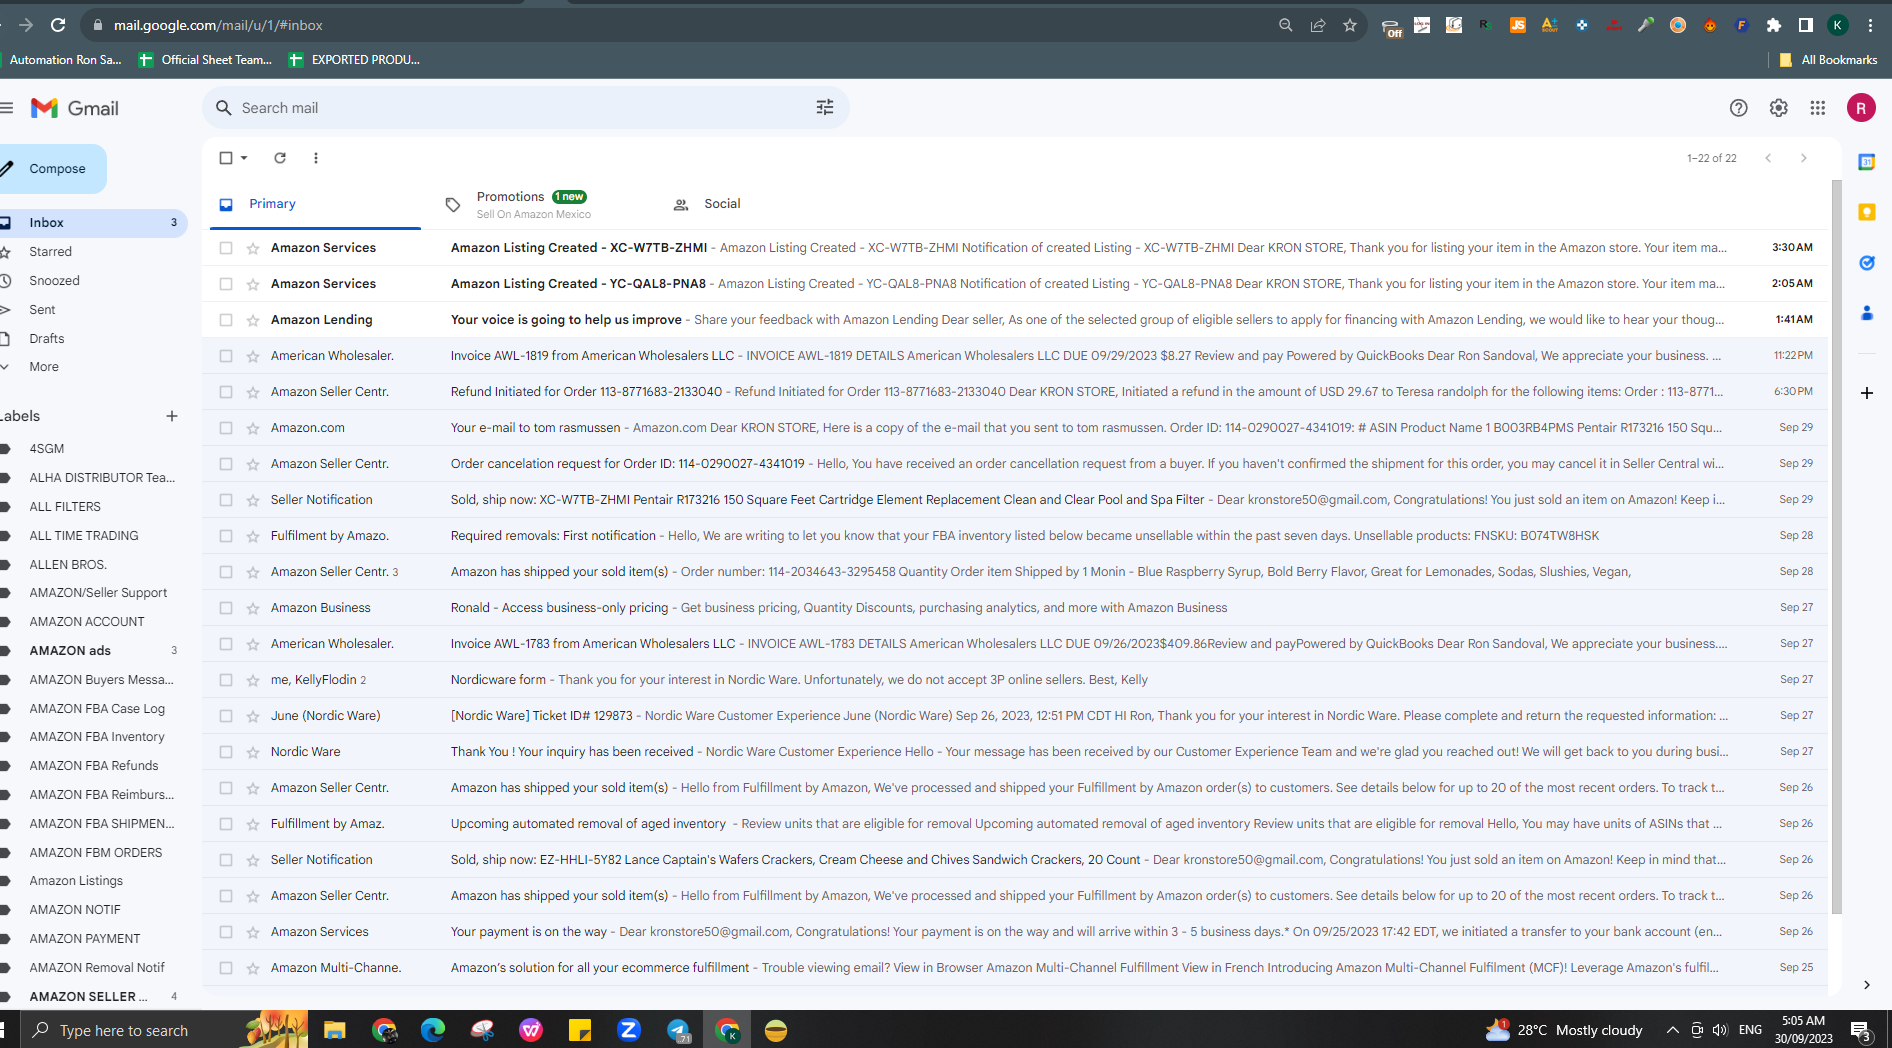Image resolution: width=1892 pixels, height=1048 pixels.
Task: Open the select dropdown arrow beside checkbox
Action: click(244, 158)
